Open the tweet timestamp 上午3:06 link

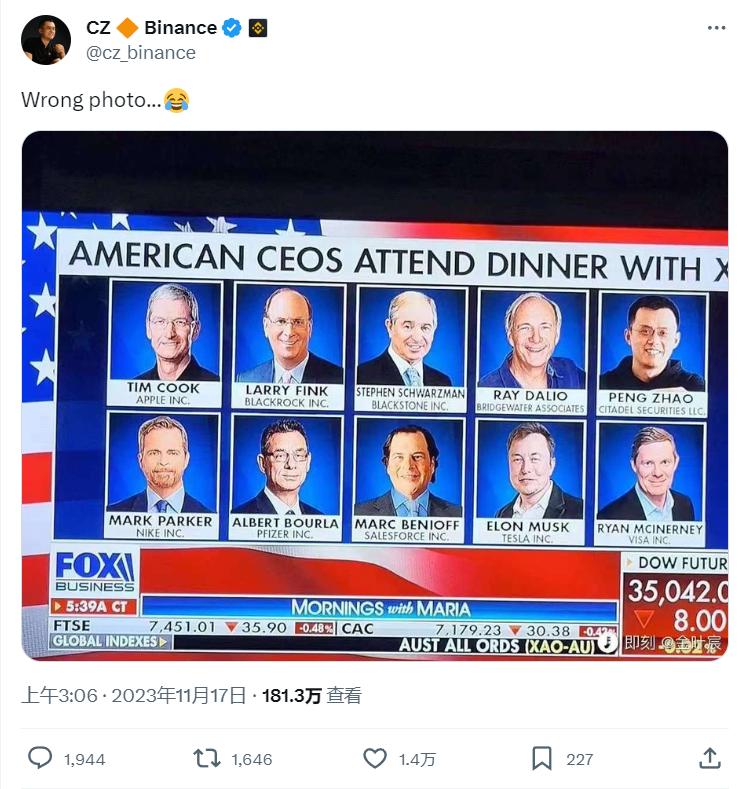134,696
